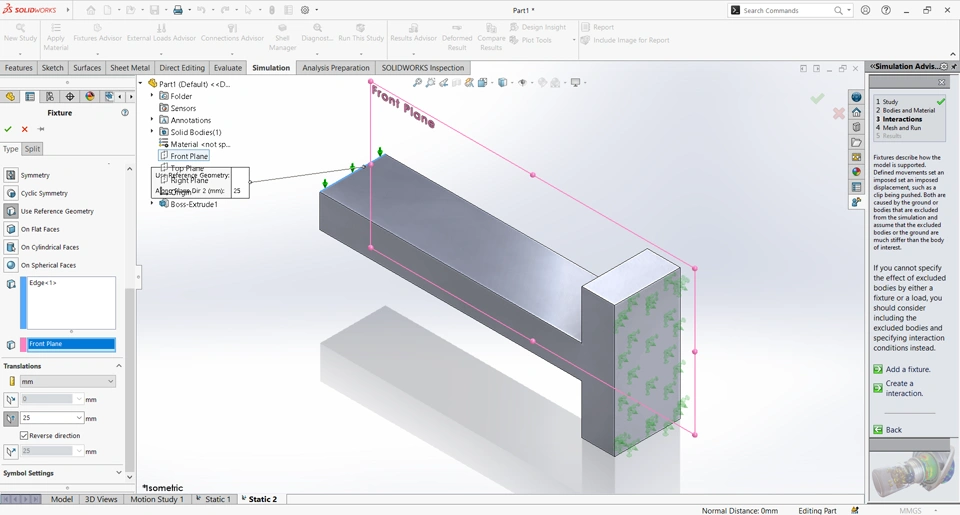This screenshot has height=515, width=960.
Task: Select the On Flat Faces fixture icon
Action: pos(11,229)
